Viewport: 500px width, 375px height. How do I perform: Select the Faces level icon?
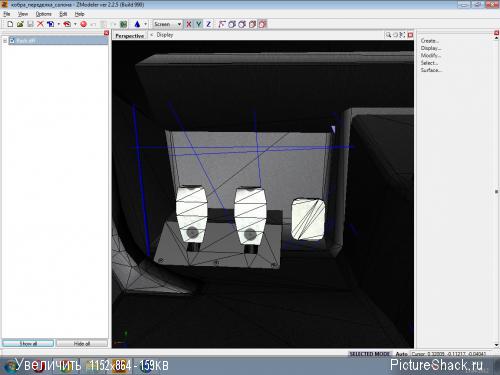242,24
